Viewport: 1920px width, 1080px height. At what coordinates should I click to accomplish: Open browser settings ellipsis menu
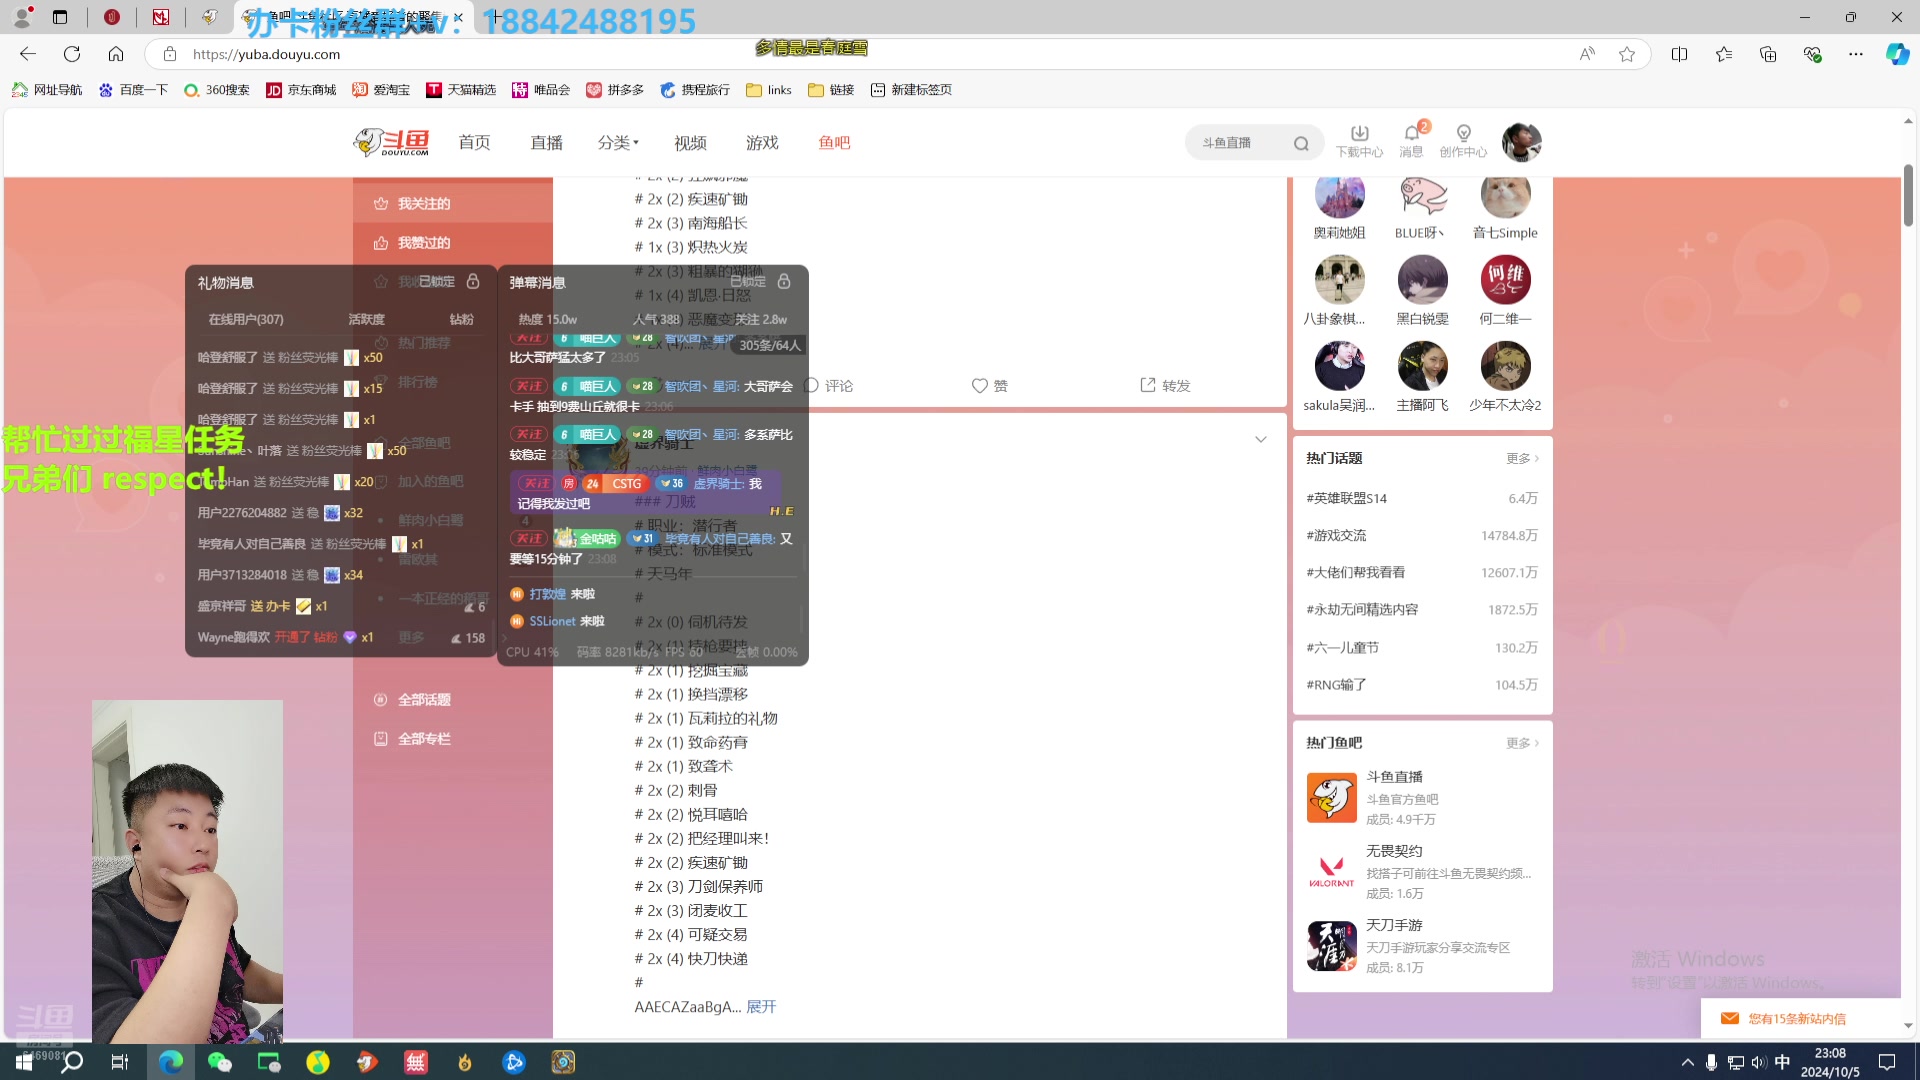(x=1856, y=54)
